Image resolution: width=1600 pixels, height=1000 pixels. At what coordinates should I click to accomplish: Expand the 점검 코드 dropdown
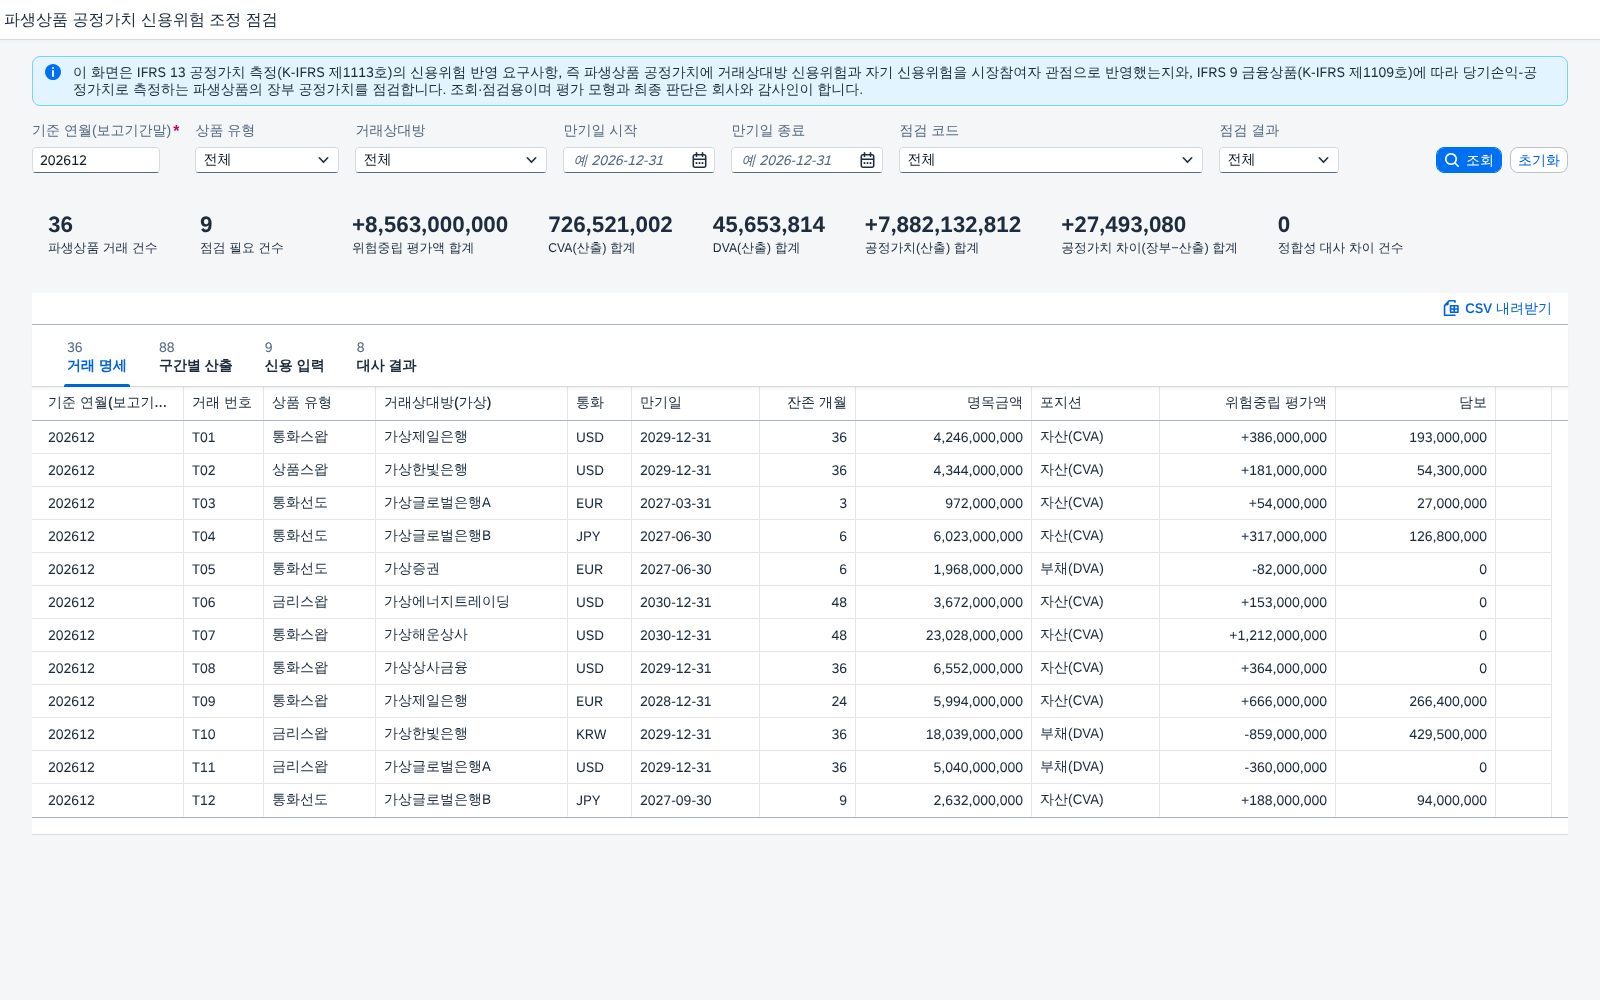tap(1051, 160)
